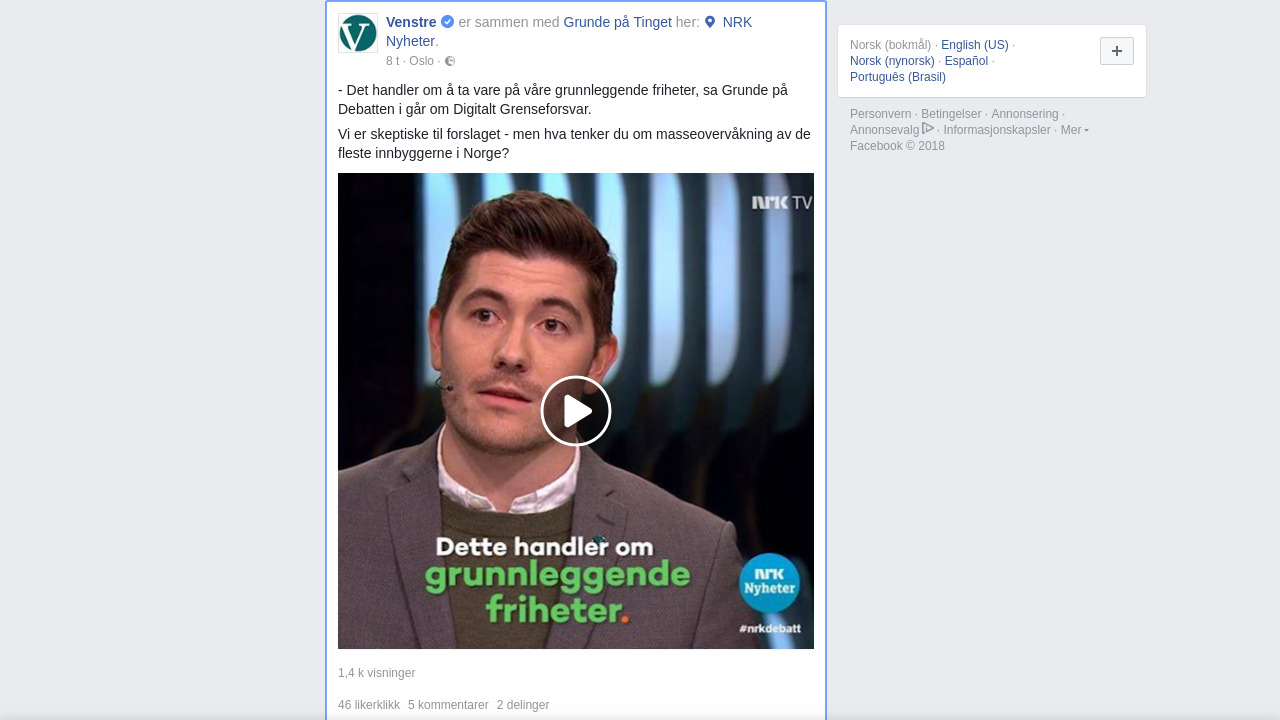Open the 46 likerklikk list
1280x720 pixels.
tap(369, 705)
